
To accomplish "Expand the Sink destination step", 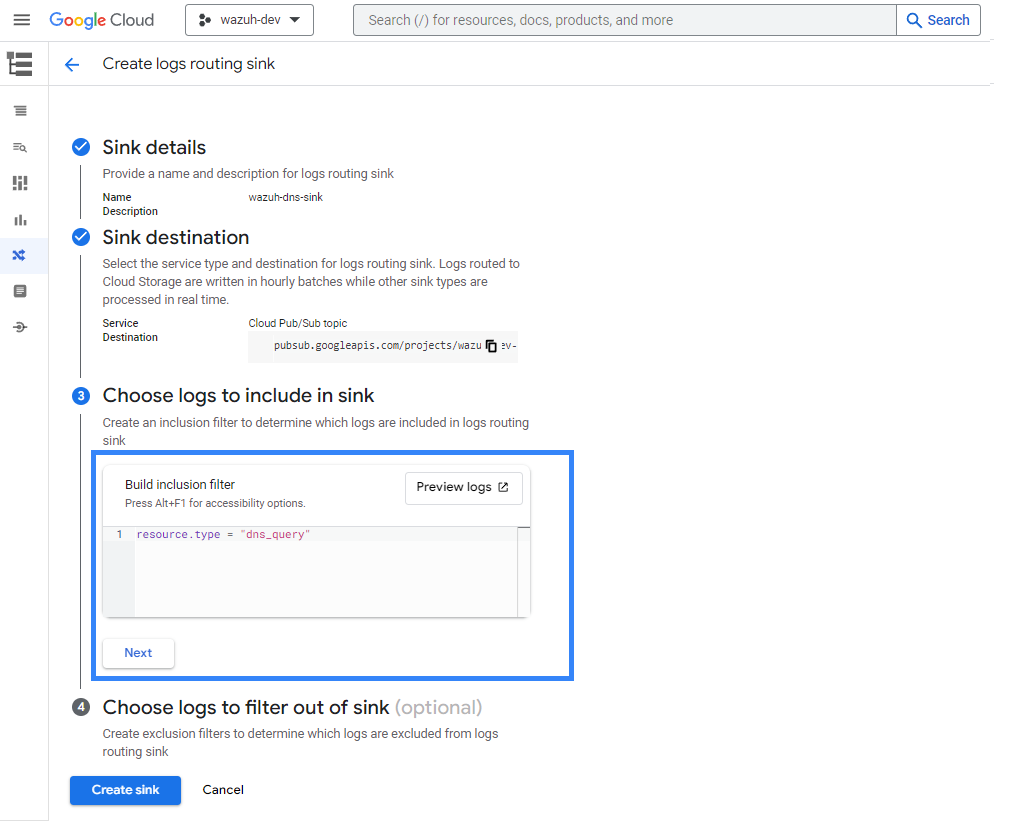I will pyautogui.click(x=175, y=238).
